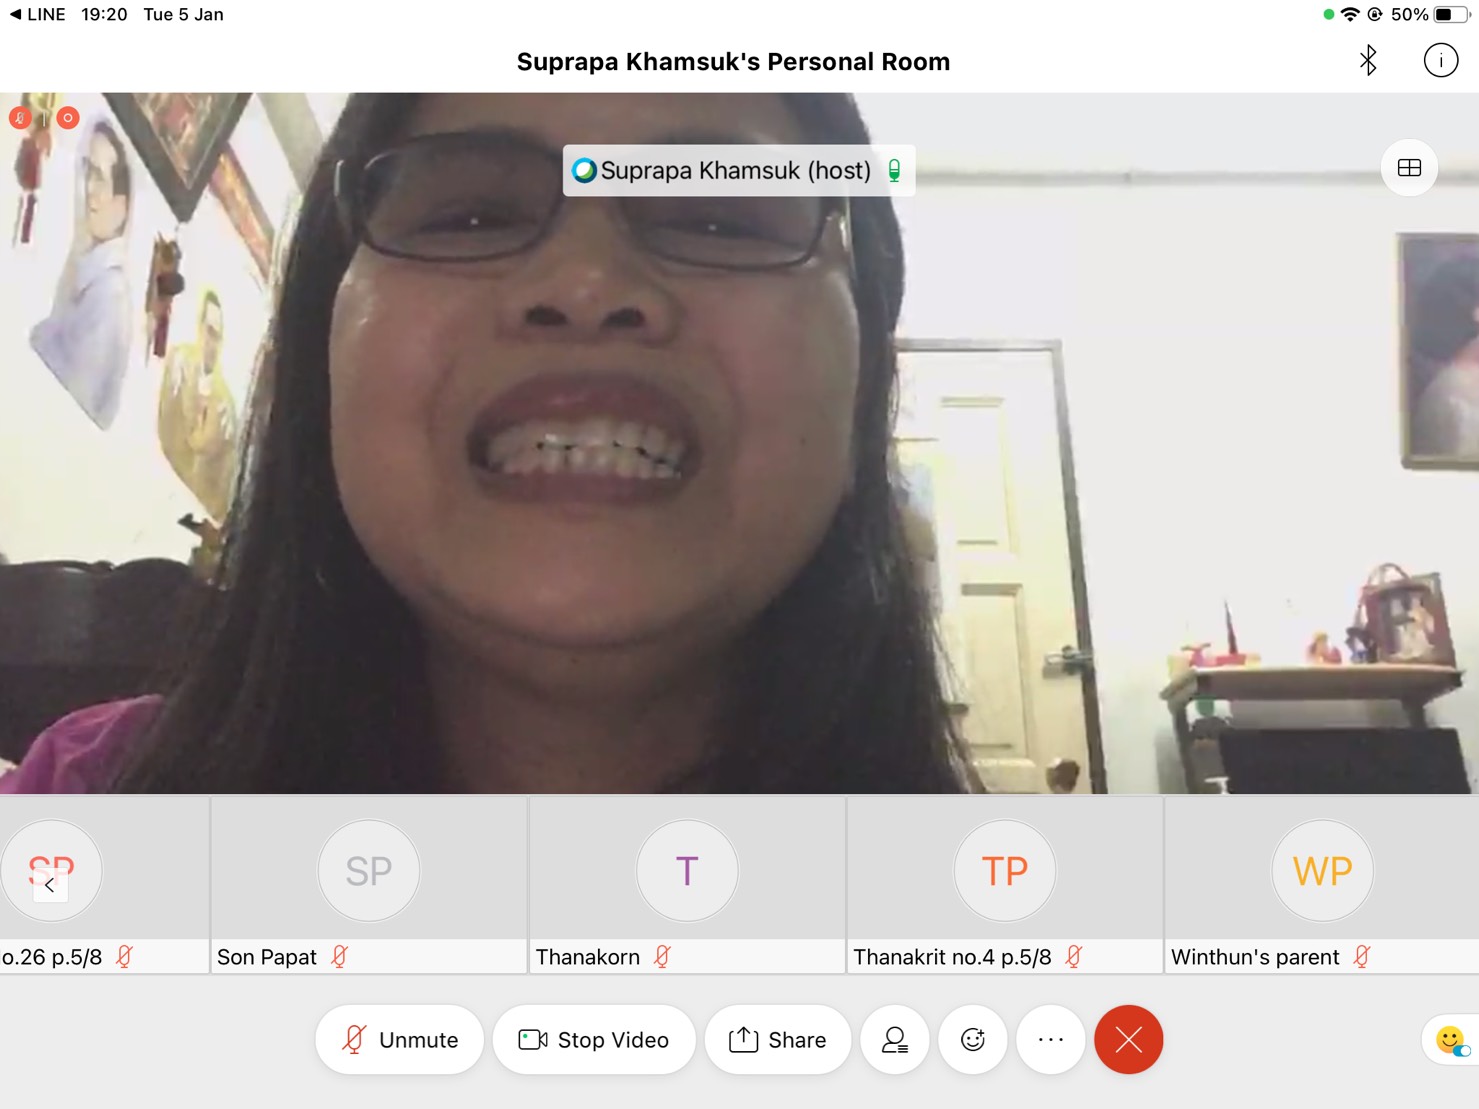
Task: Open meeting info icon
Action: [x=1440, y=61]
